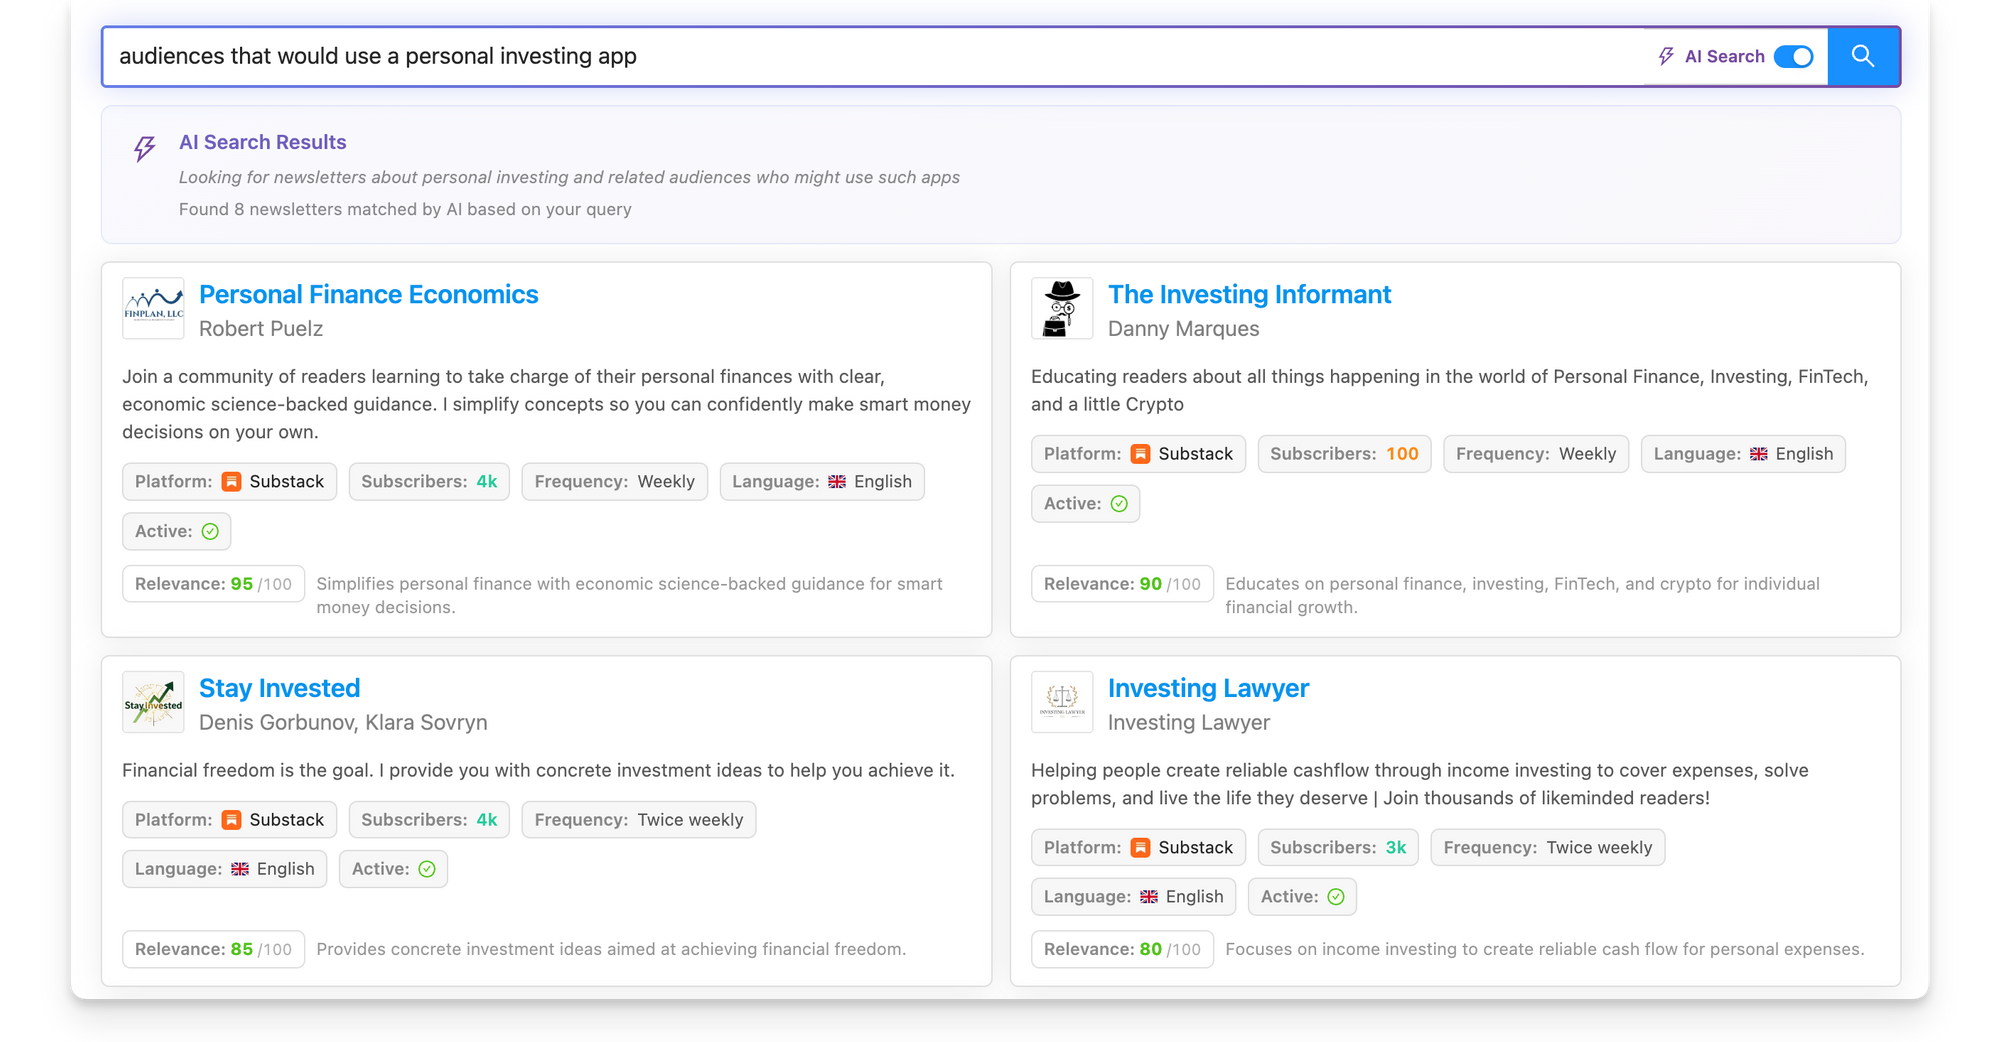The image size is (2000, 1042).
Task: Click the magnifying glass search icon
Action: coord(1862,56)
